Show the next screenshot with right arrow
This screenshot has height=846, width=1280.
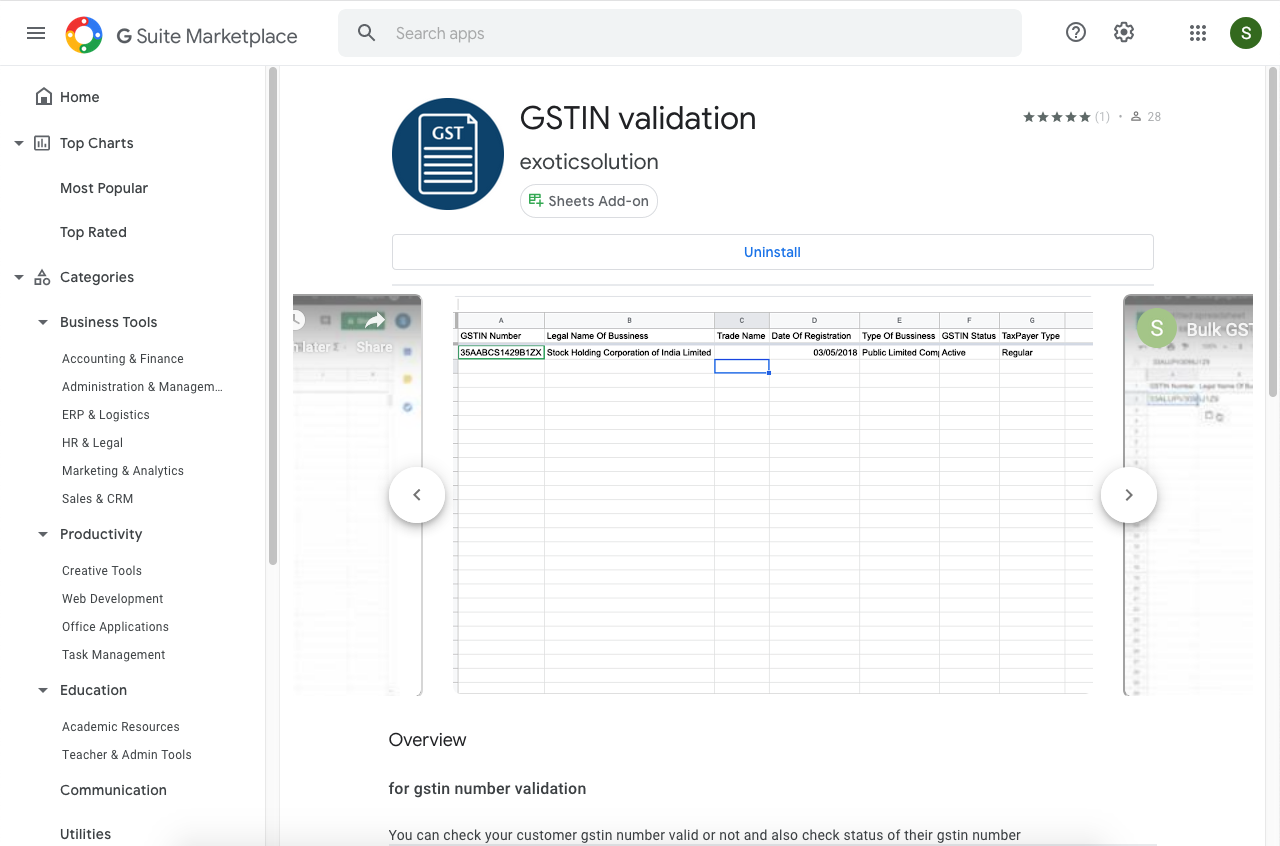click(1128, 494)
